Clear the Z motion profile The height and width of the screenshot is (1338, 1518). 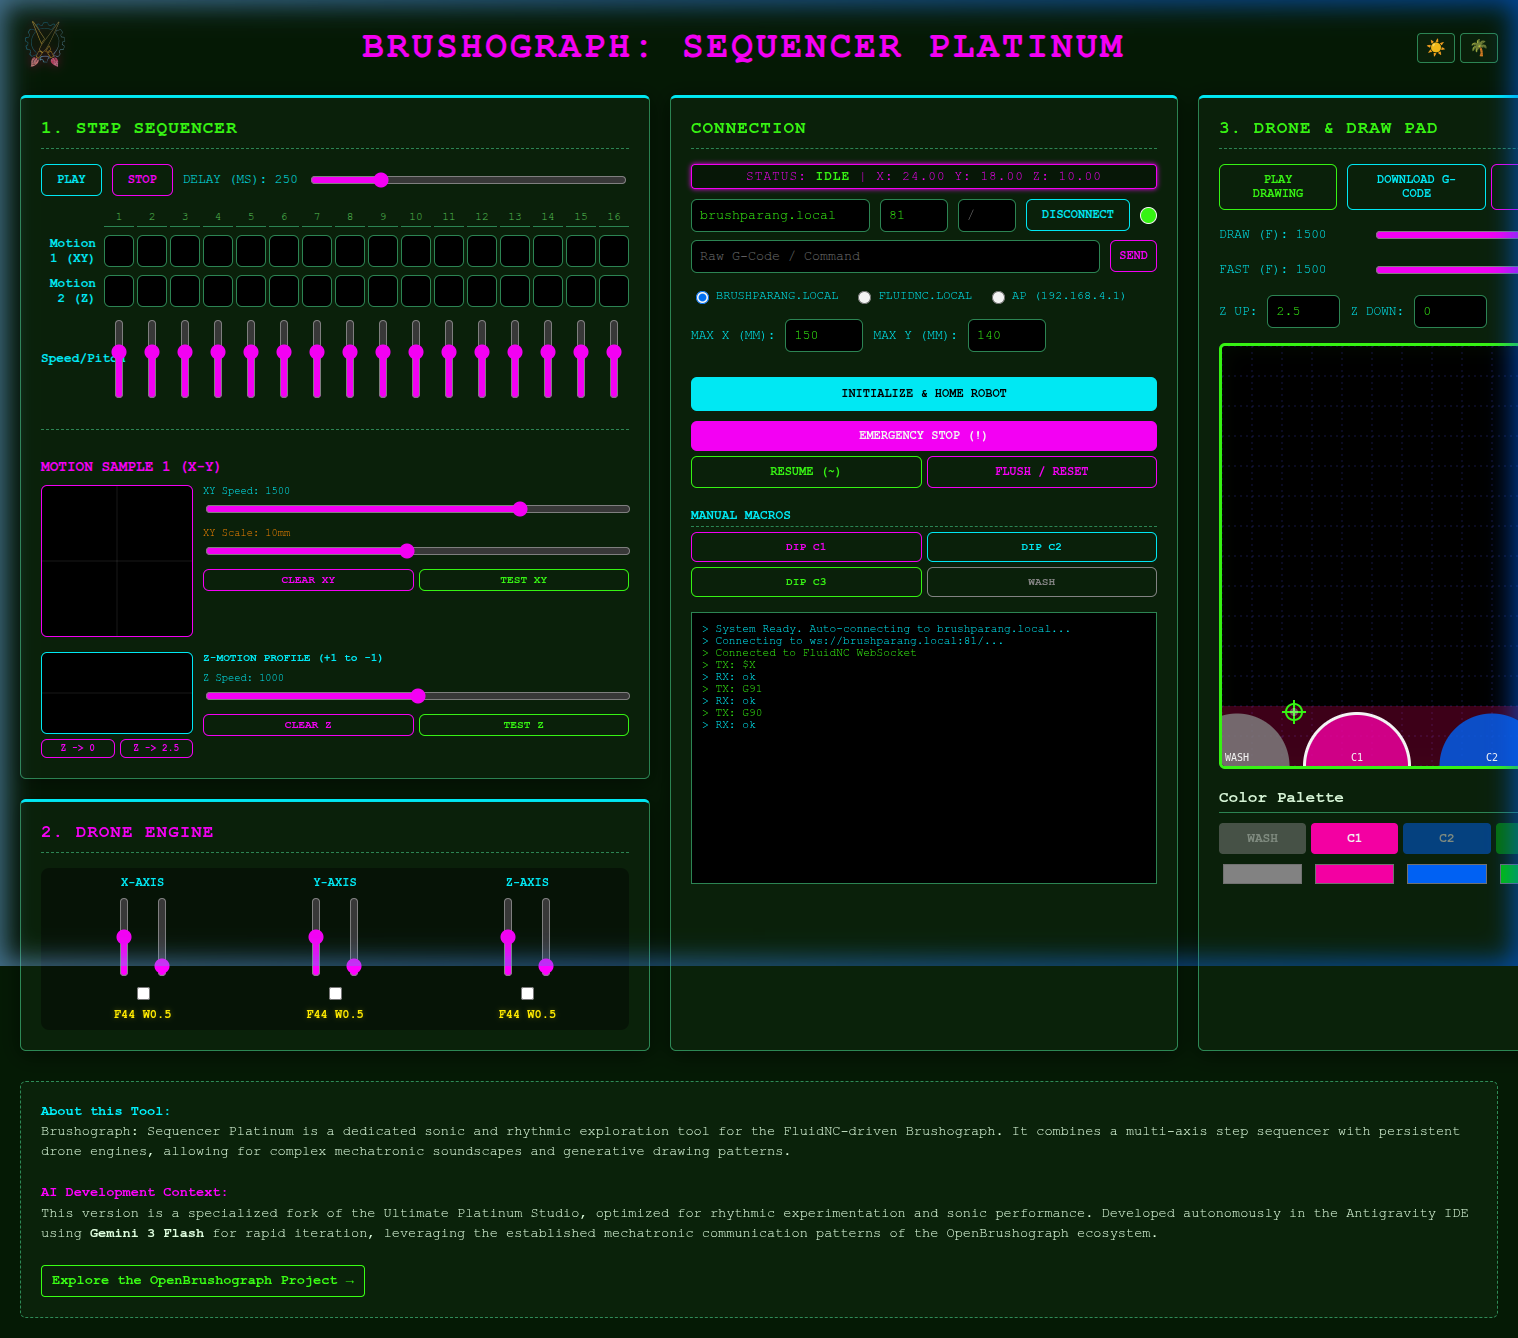pos(308,725)
